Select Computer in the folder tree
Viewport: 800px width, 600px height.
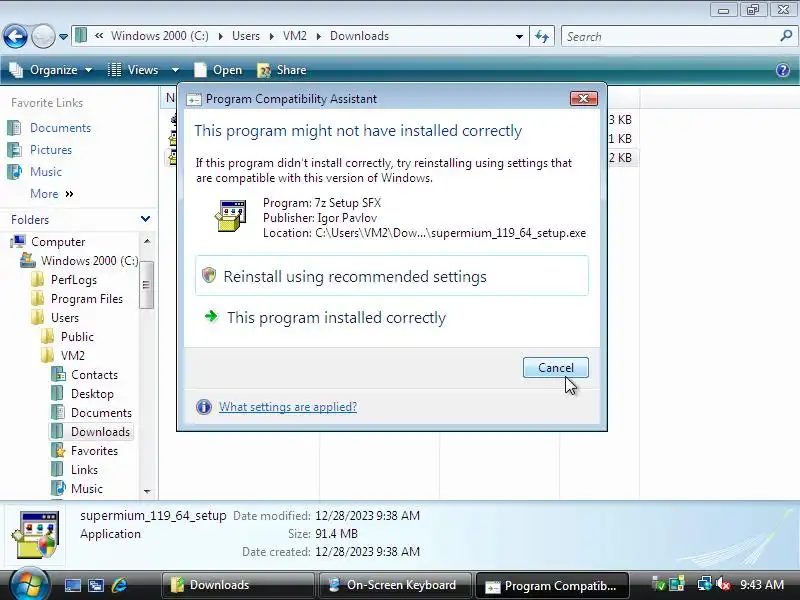58,241
